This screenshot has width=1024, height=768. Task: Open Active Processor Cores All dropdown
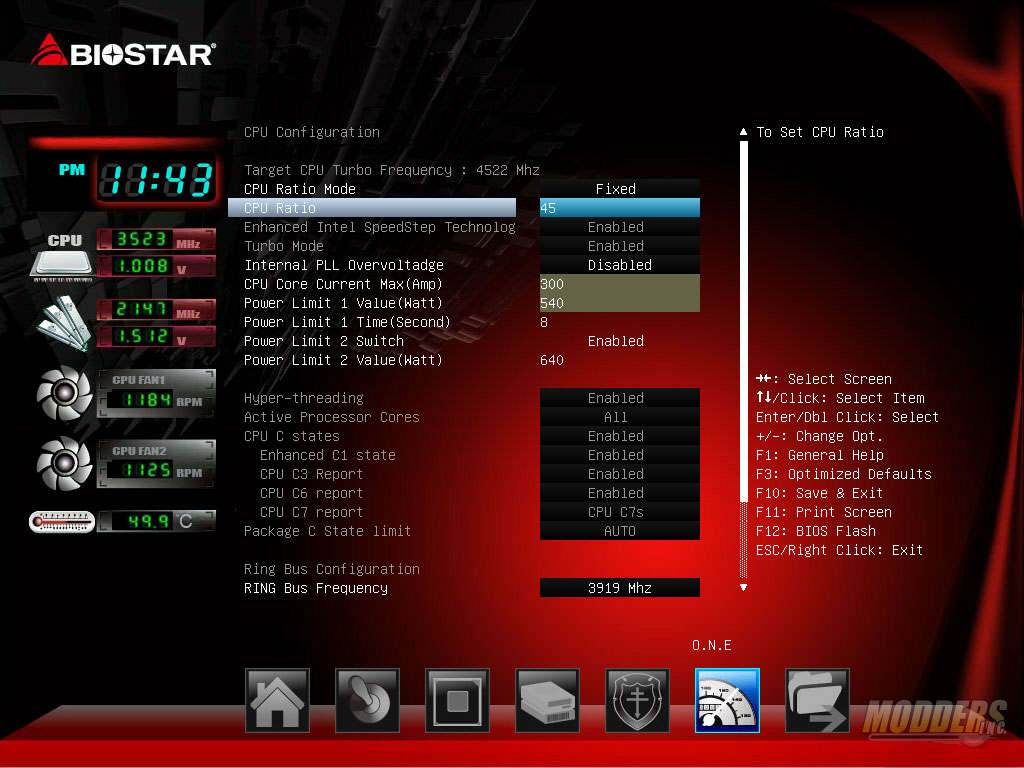click(x=620, y=417)
